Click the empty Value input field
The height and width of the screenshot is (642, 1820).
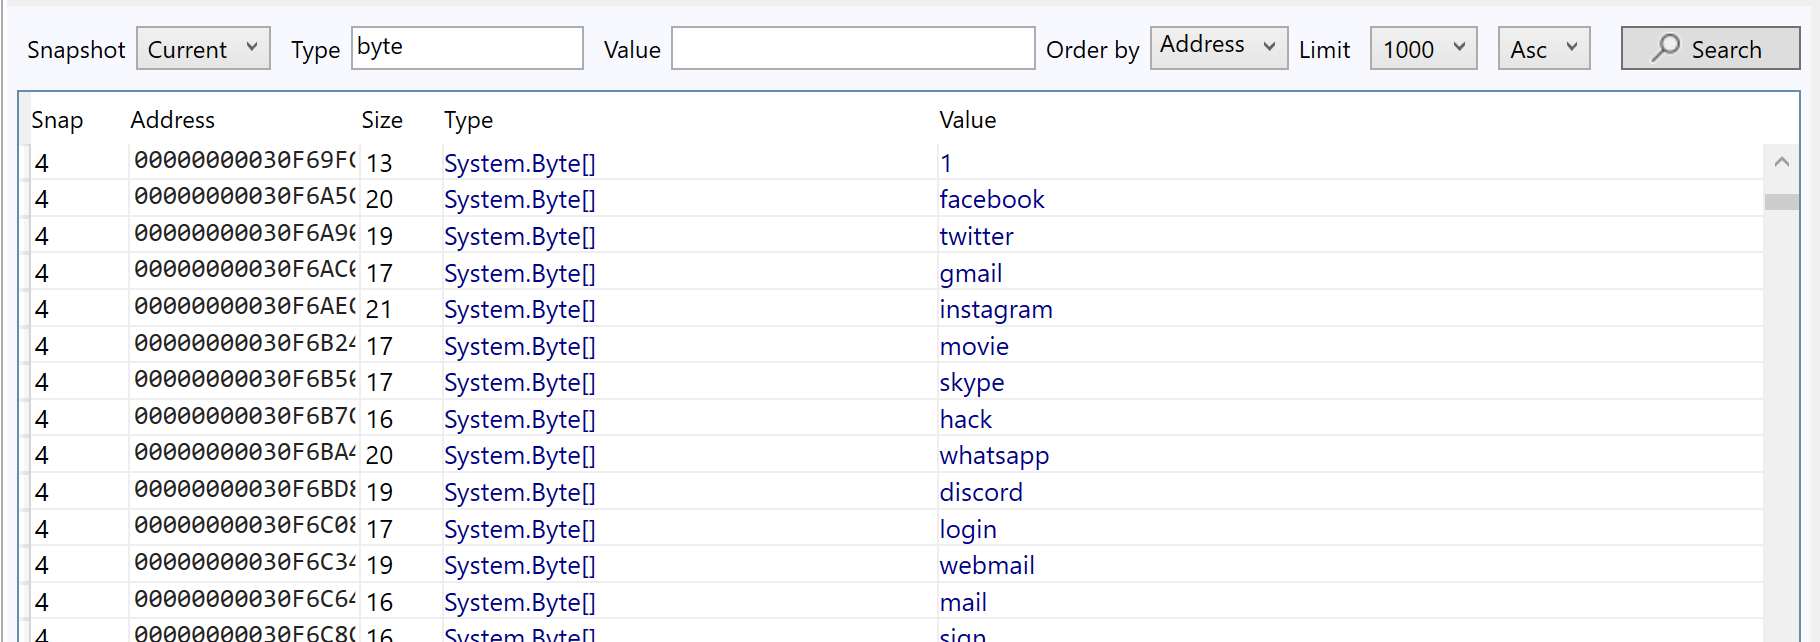pos(852,49)
